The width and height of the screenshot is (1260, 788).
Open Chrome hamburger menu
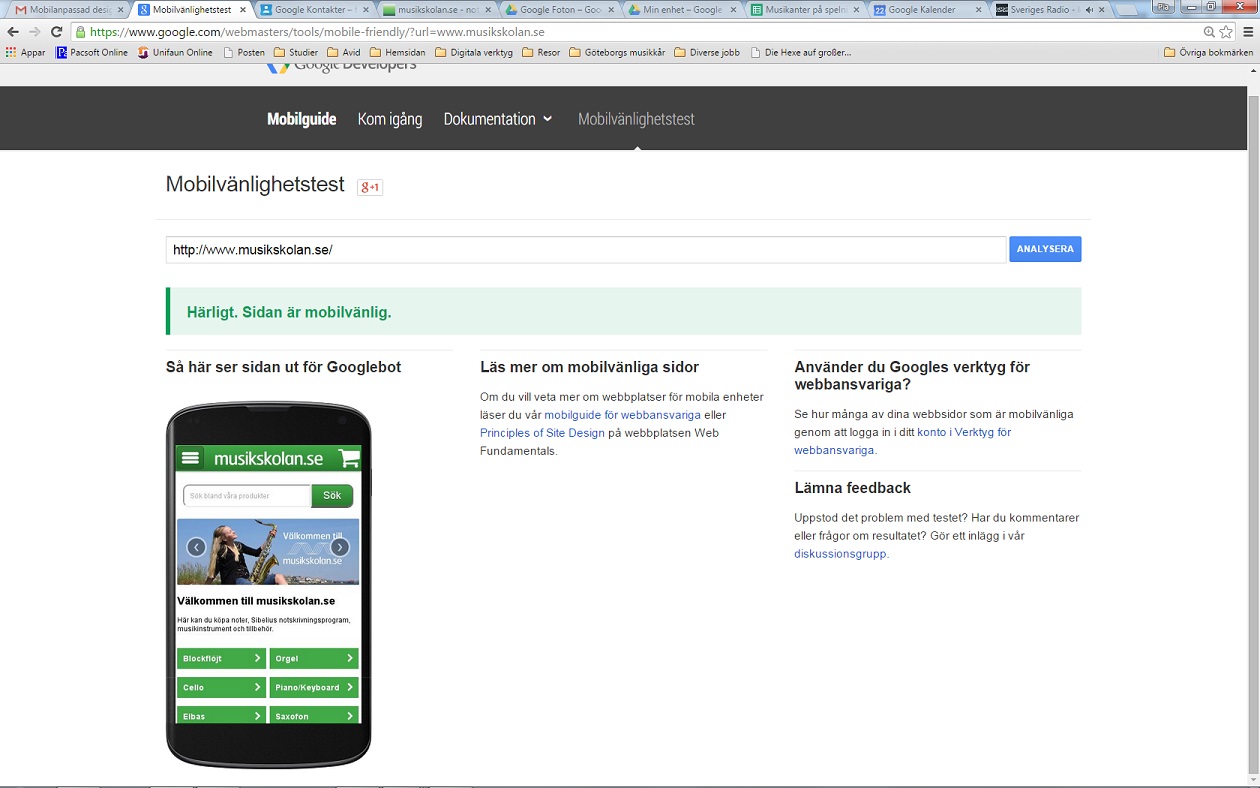[1247, 32]
